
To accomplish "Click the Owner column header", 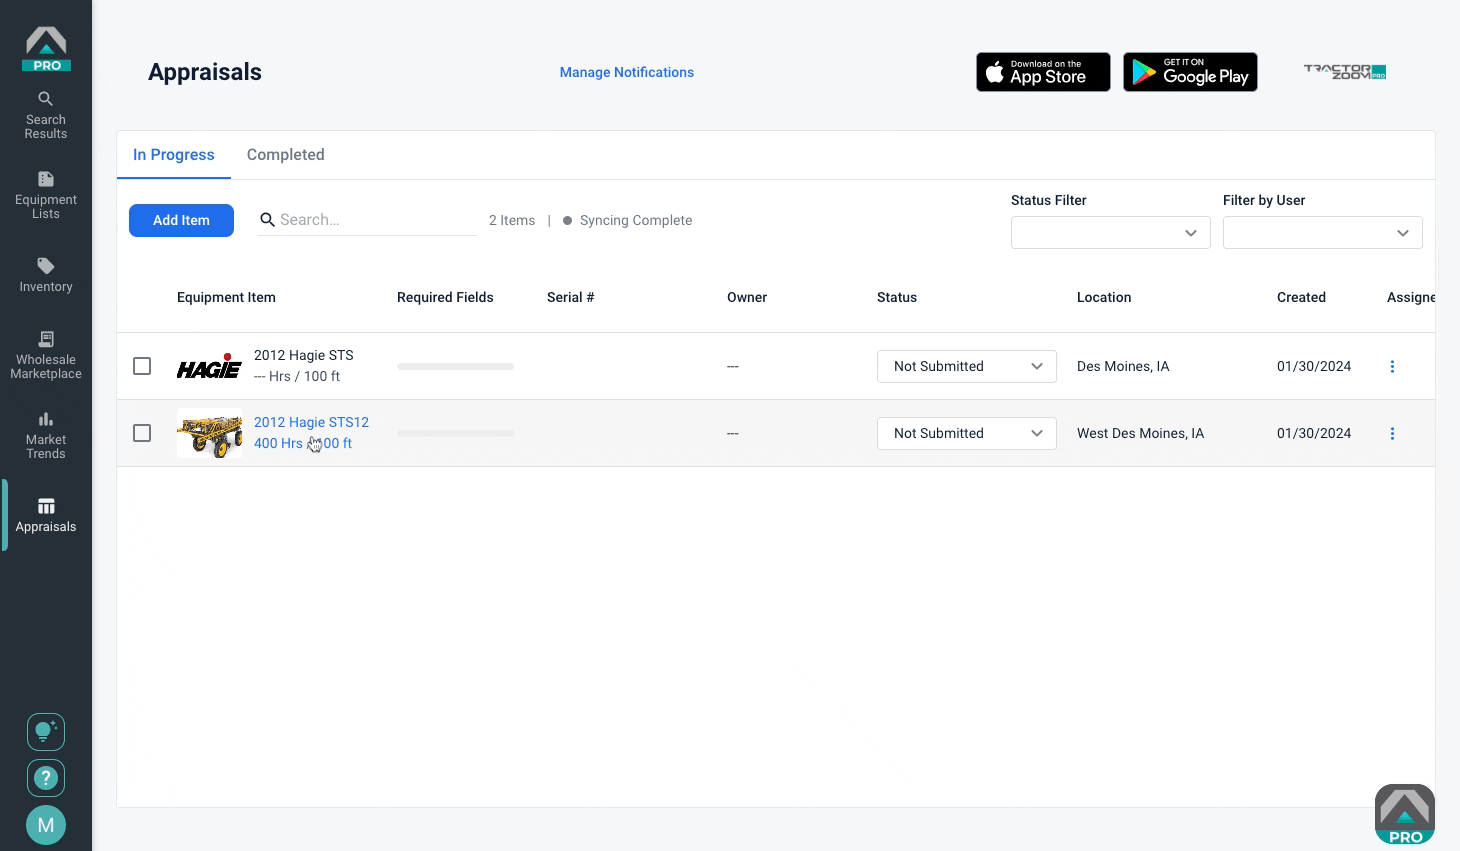I will (747, 297).
